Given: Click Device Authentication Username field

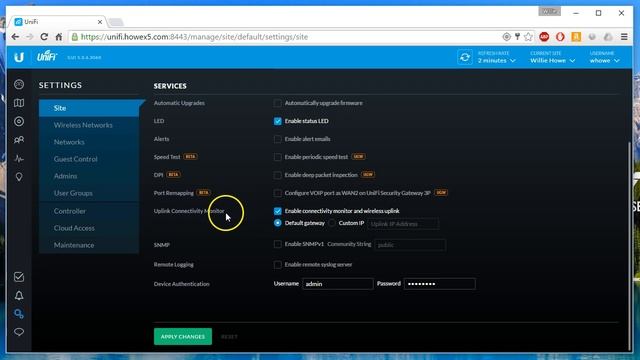Looking at the screenshot, I should click(x=338, y=284).
